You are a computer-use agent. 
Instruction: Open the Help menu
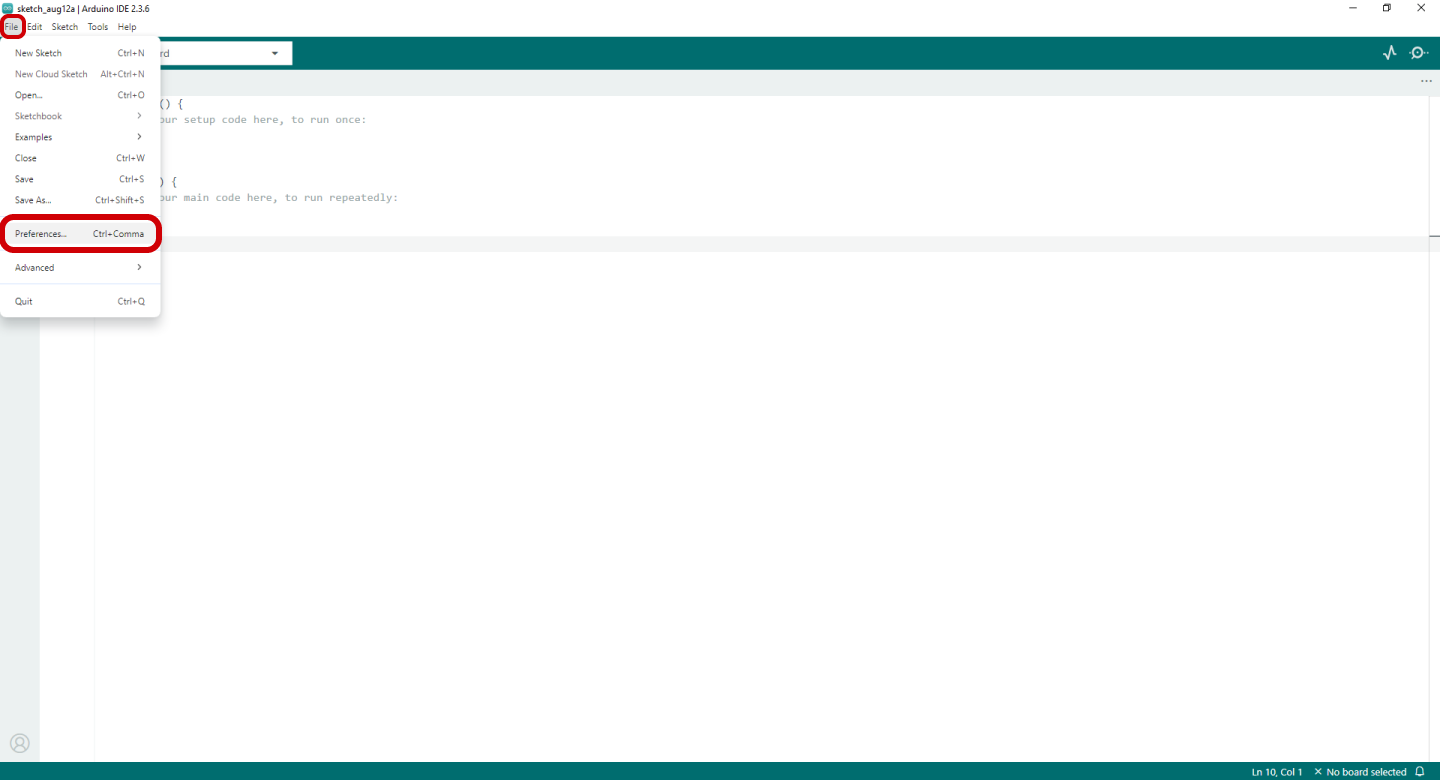click(127, 27)
